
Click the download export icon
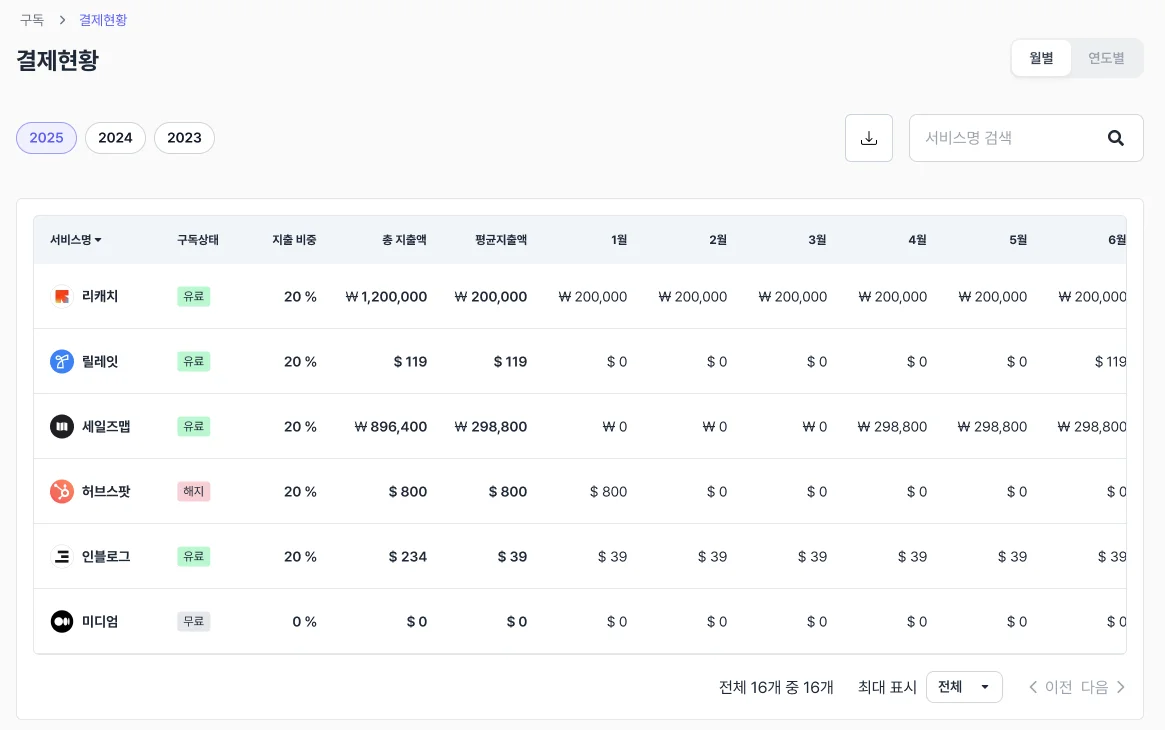point(868,137)
